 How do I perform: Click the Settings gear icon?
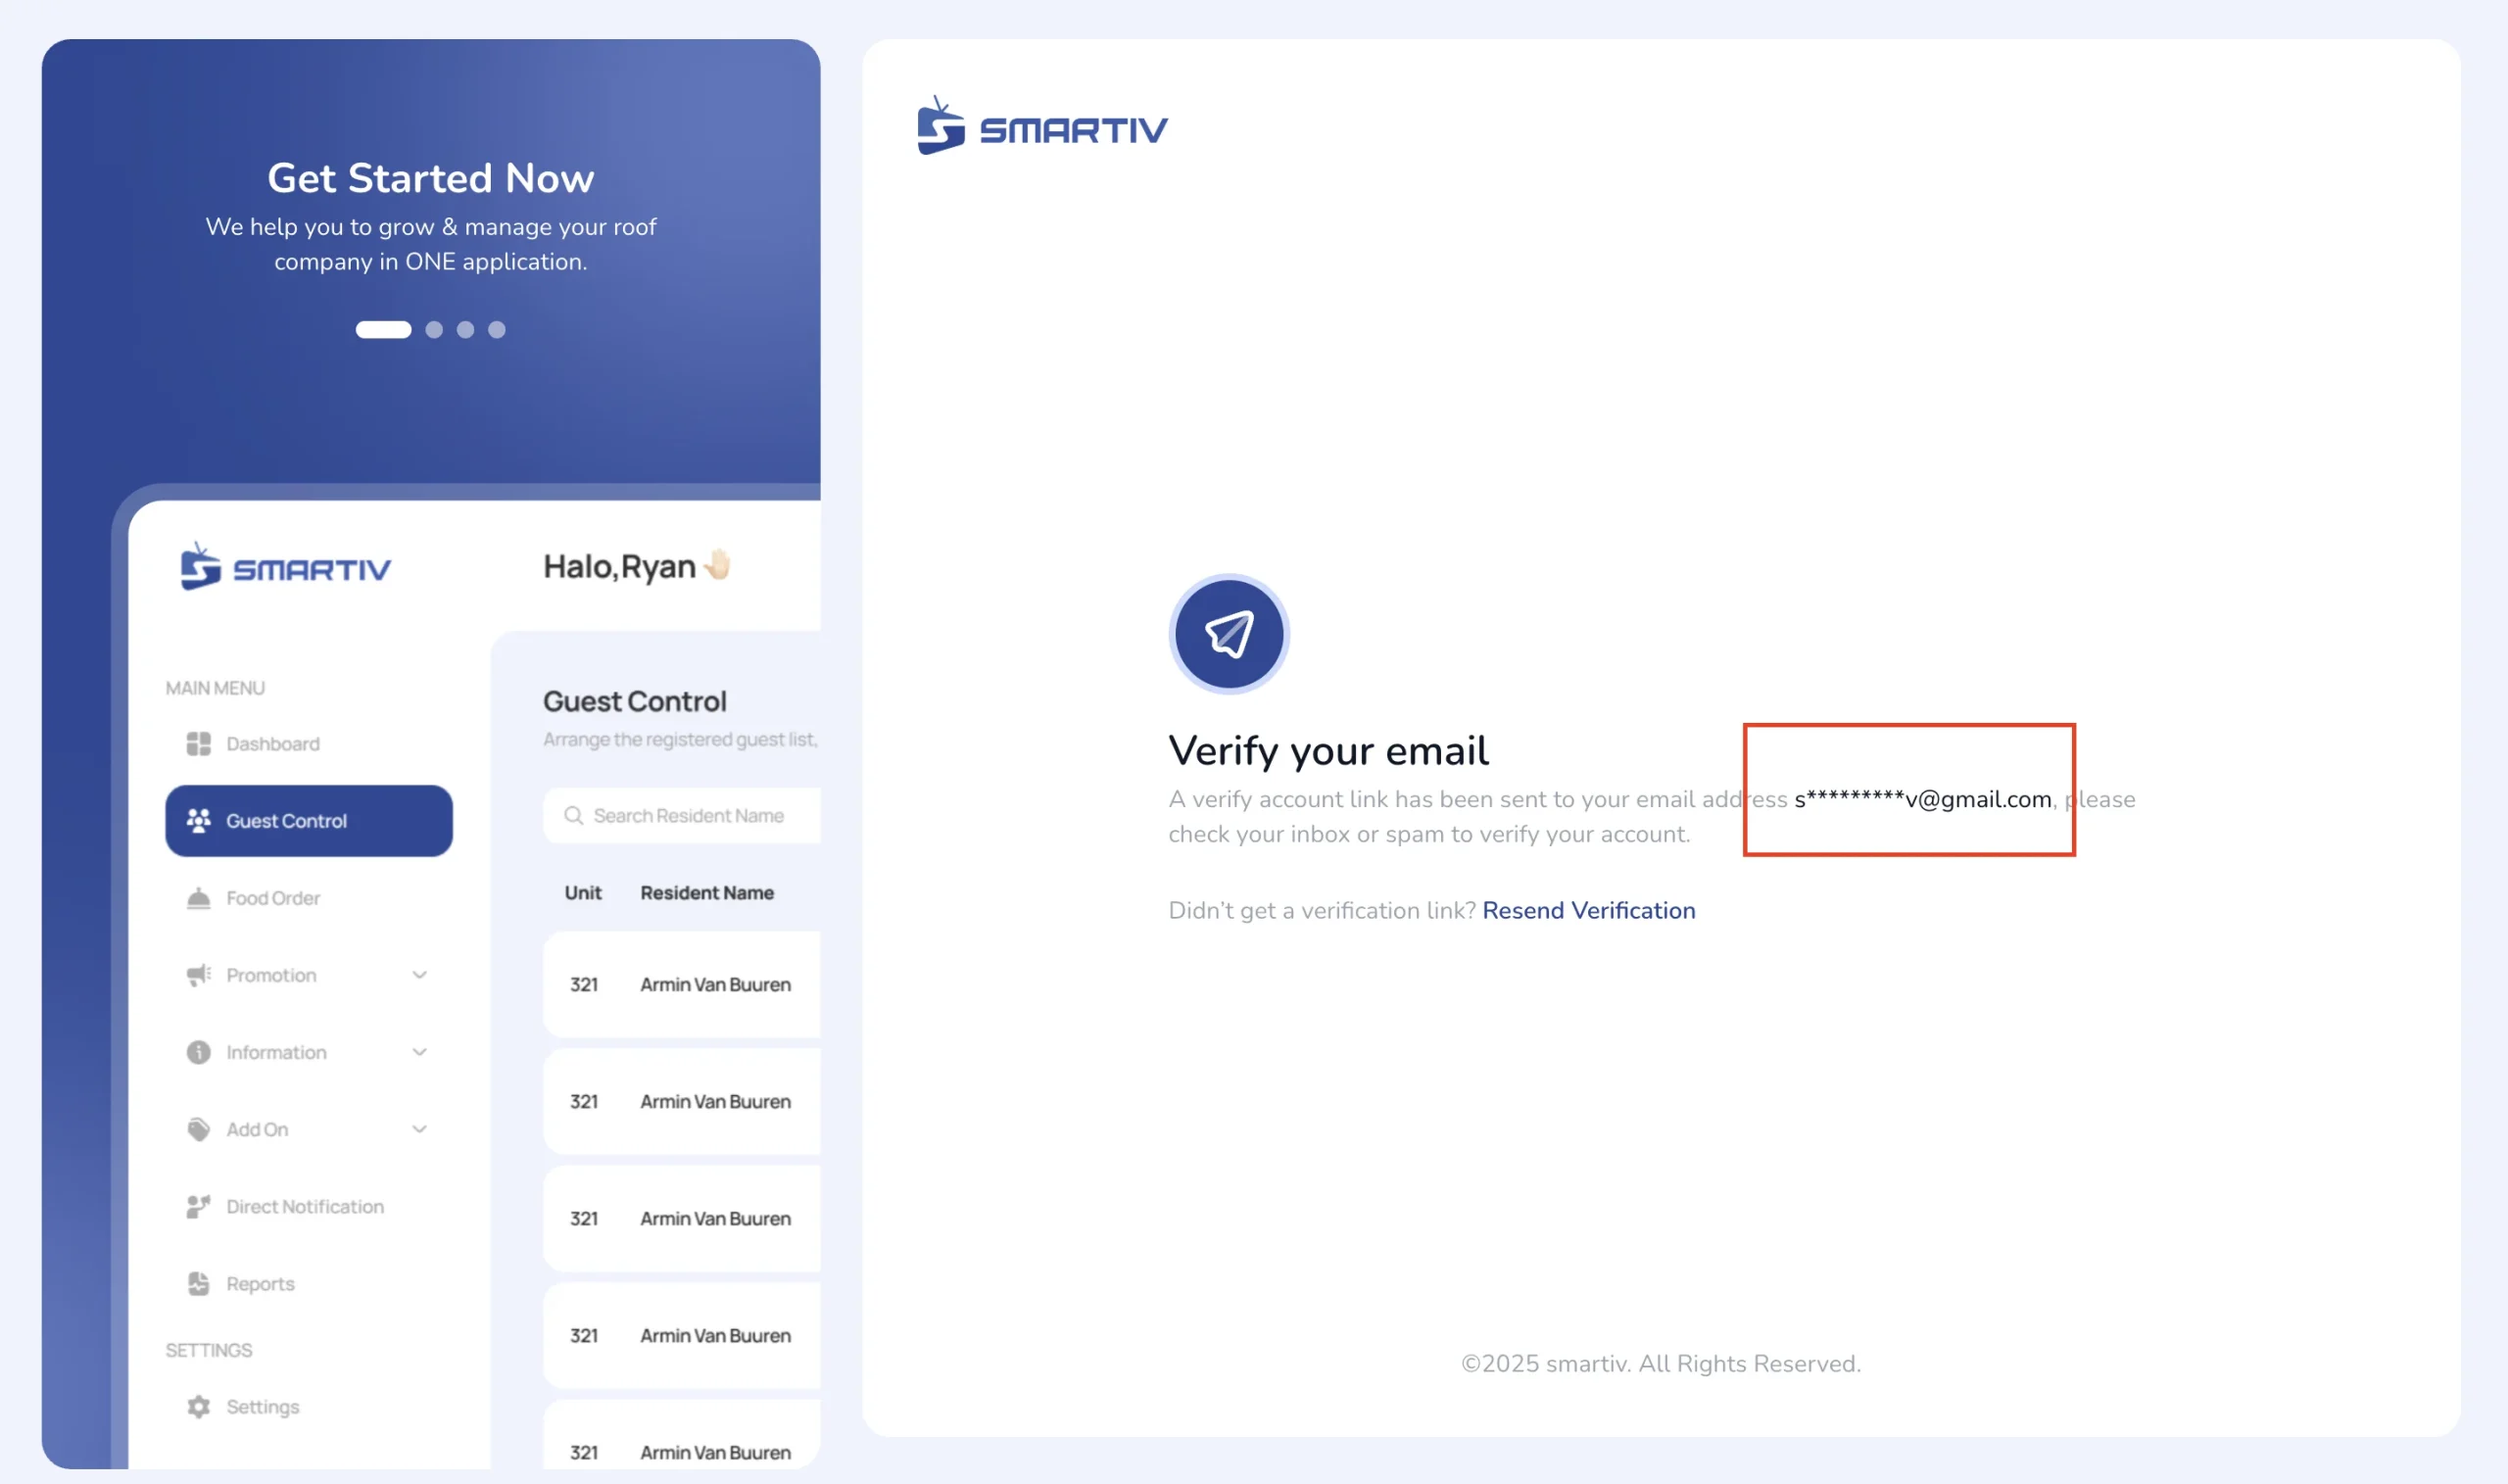click(198, 1407)
